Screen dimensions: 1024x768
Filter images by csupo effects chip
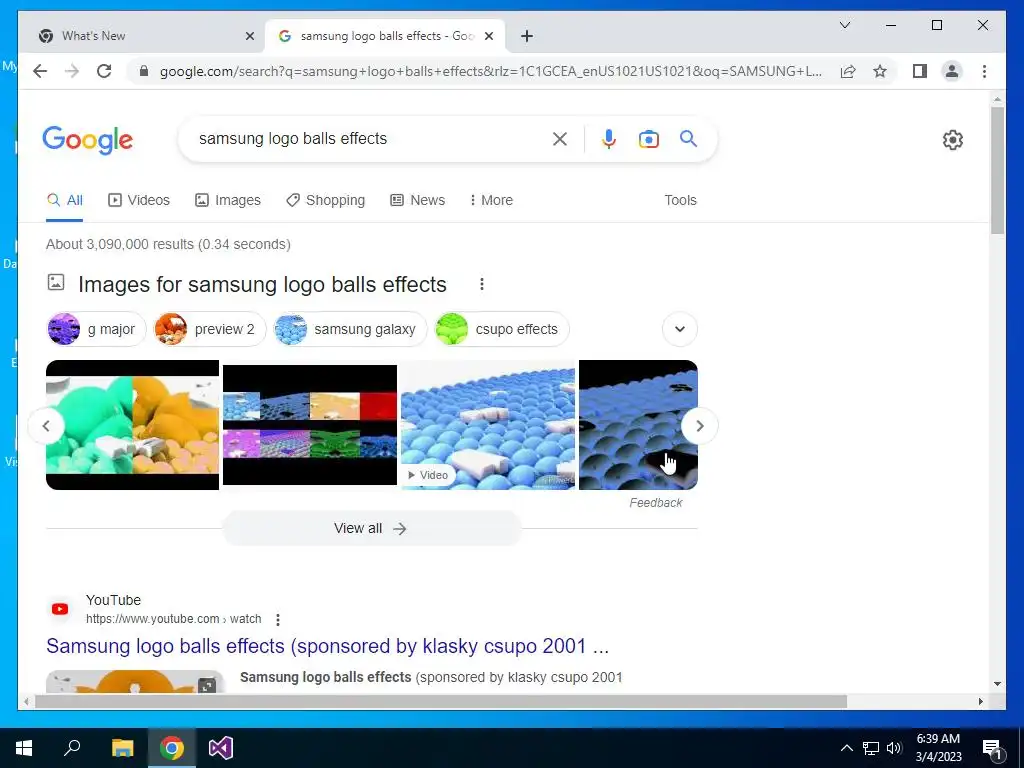502,329
